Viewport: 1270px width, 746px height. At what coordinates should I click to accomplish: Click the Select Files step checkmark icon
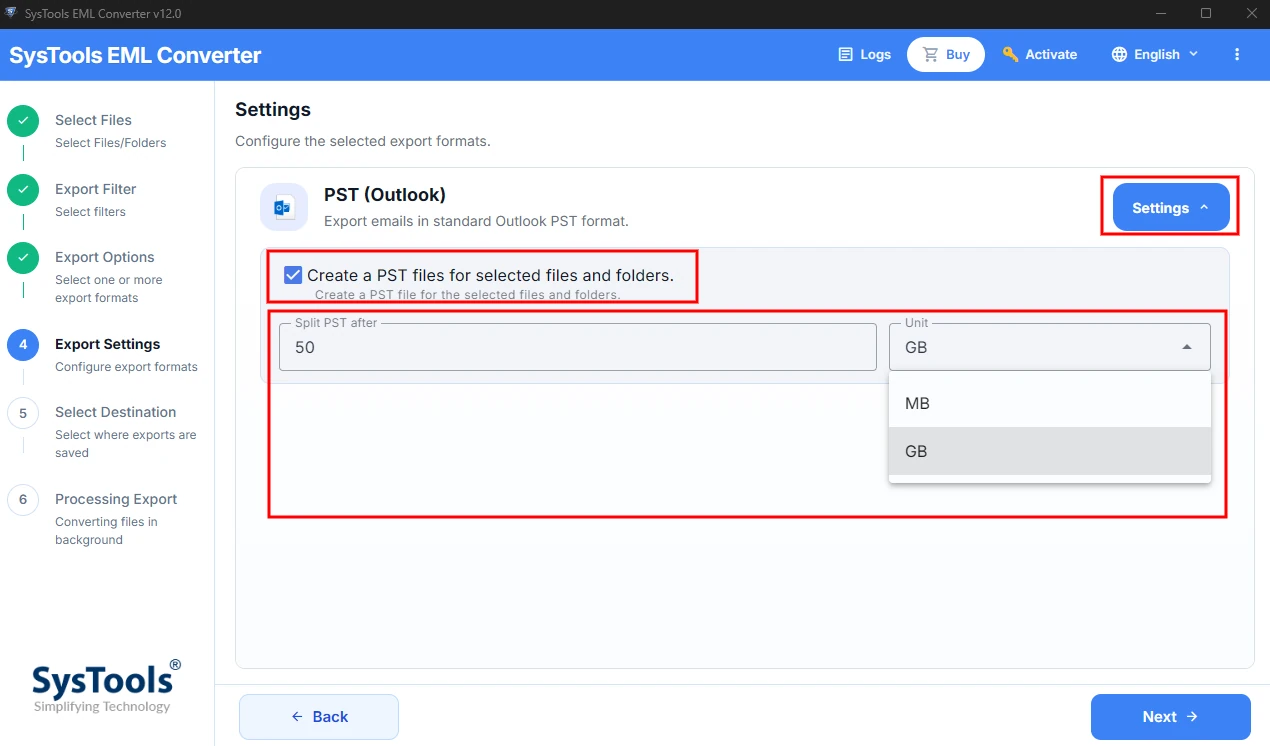(23, 121)
